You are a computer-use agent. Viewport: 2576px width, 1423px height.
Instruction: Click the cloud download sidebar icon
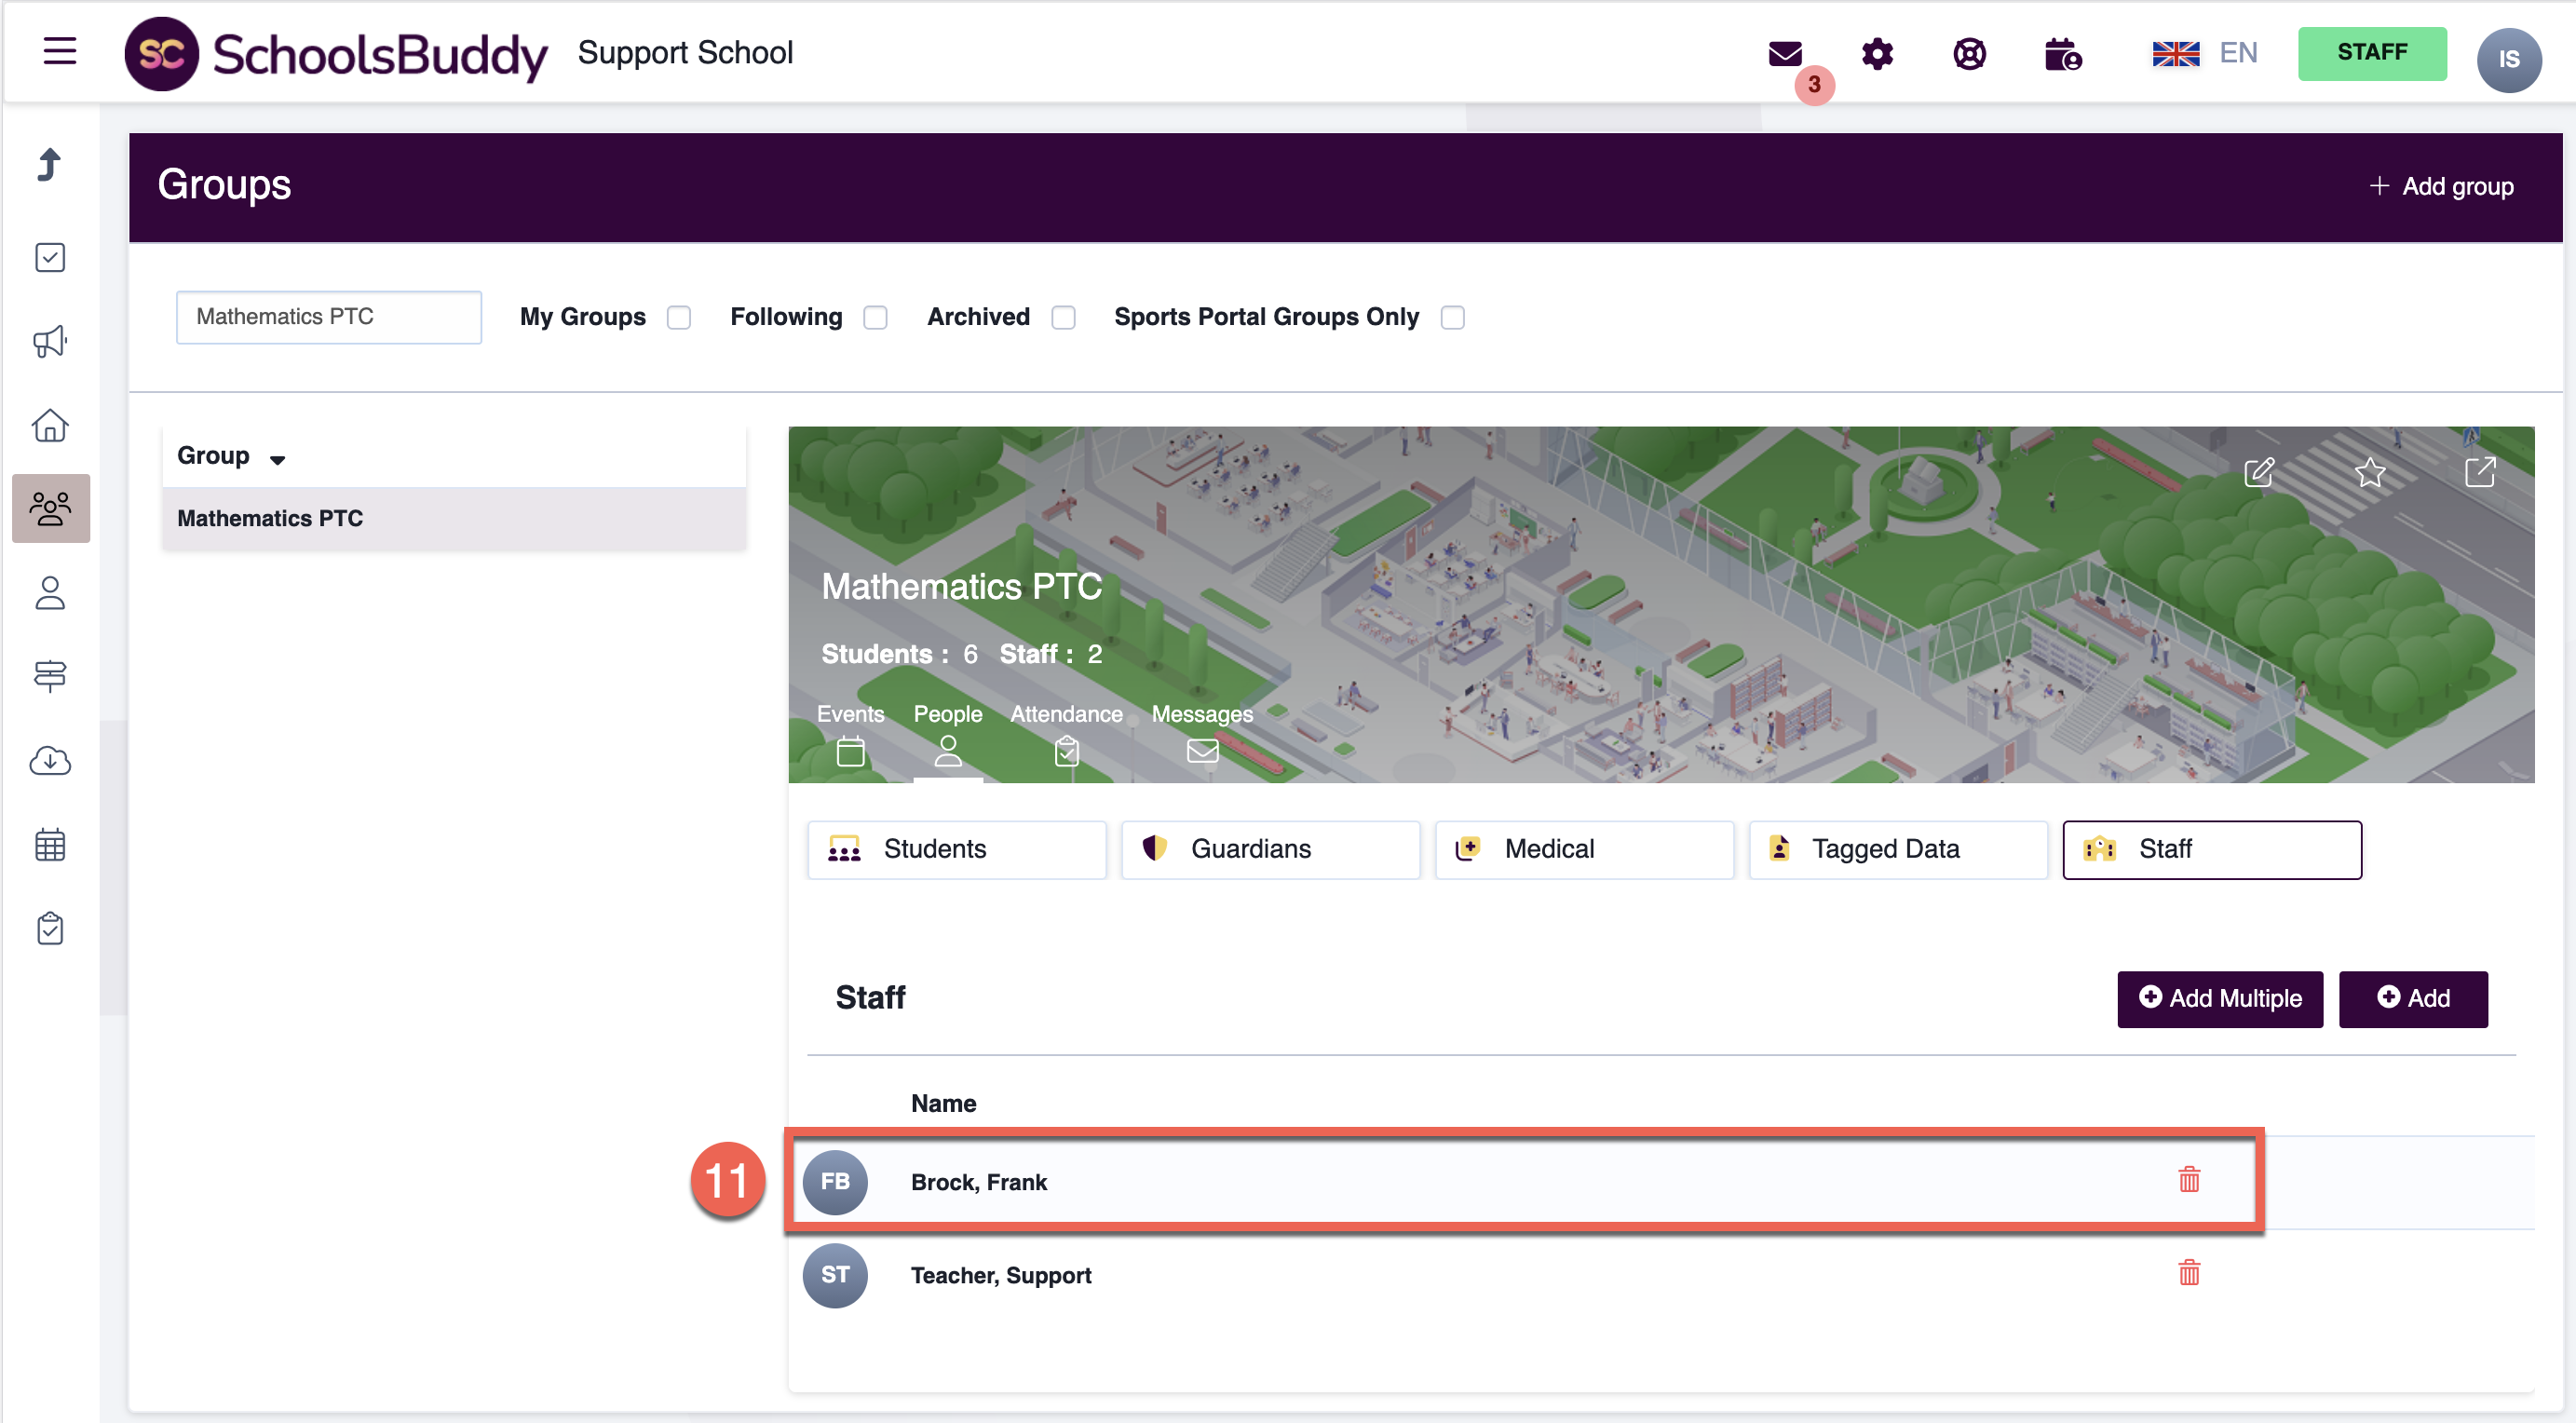[x=50, y=761]
